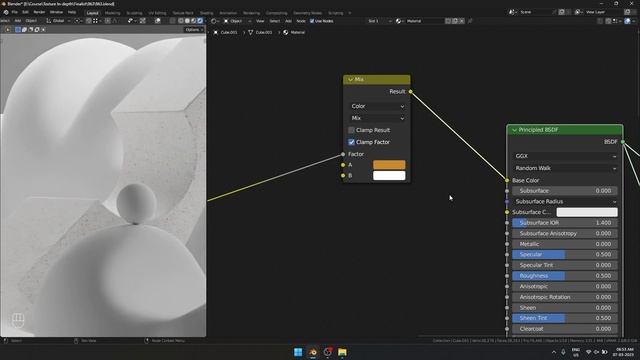Click the node editor overlay icon at right
The width and height of the screenshot is (640, 360).
point(627,21)
